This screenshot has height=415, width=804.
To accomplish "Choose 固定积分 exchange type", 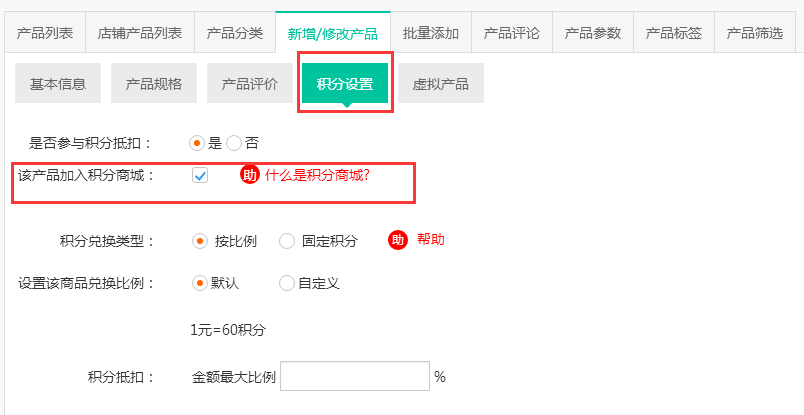I will pyautogui.click(x=287, y=241).
